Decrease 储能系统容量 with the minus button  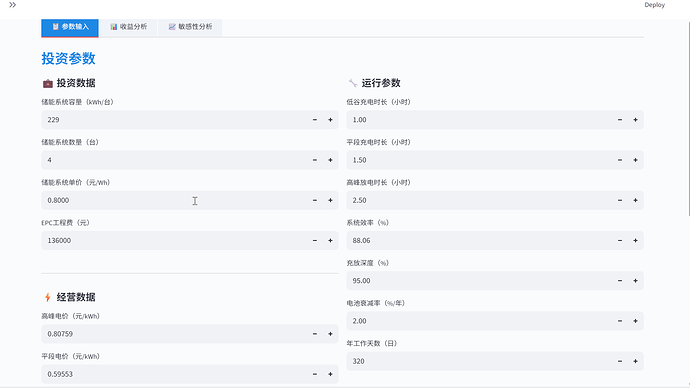tap(315, 120)
